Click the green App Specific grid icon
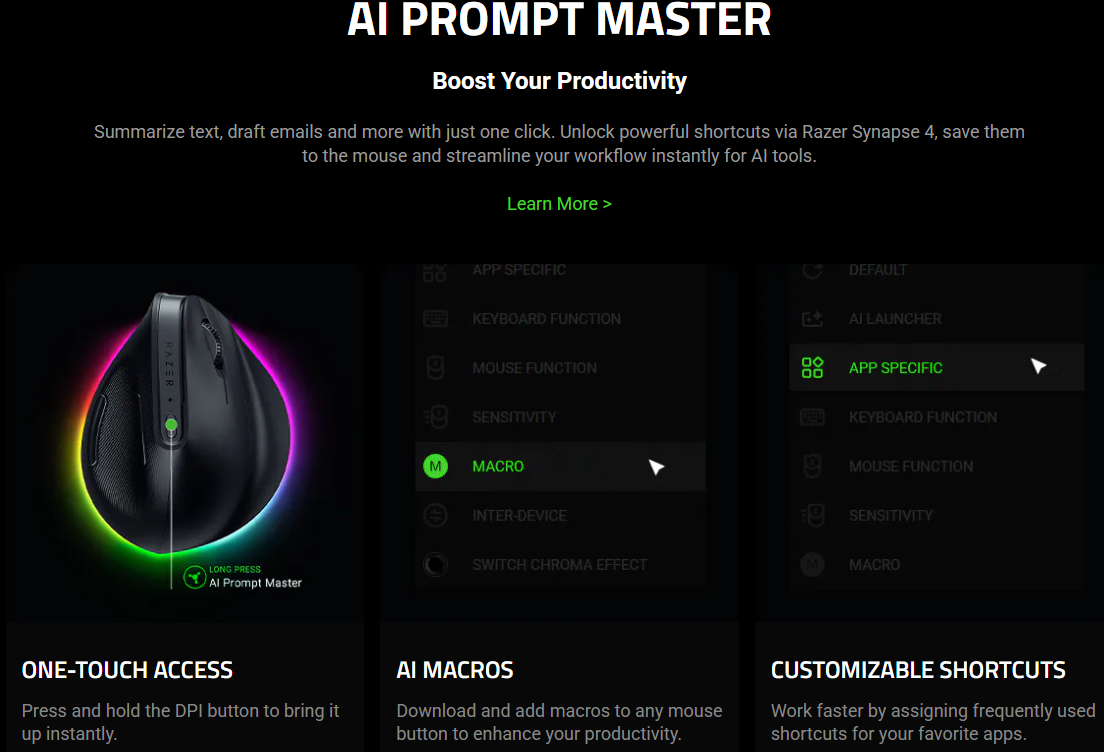The image size is (1104, 752). tap(812, 368)
